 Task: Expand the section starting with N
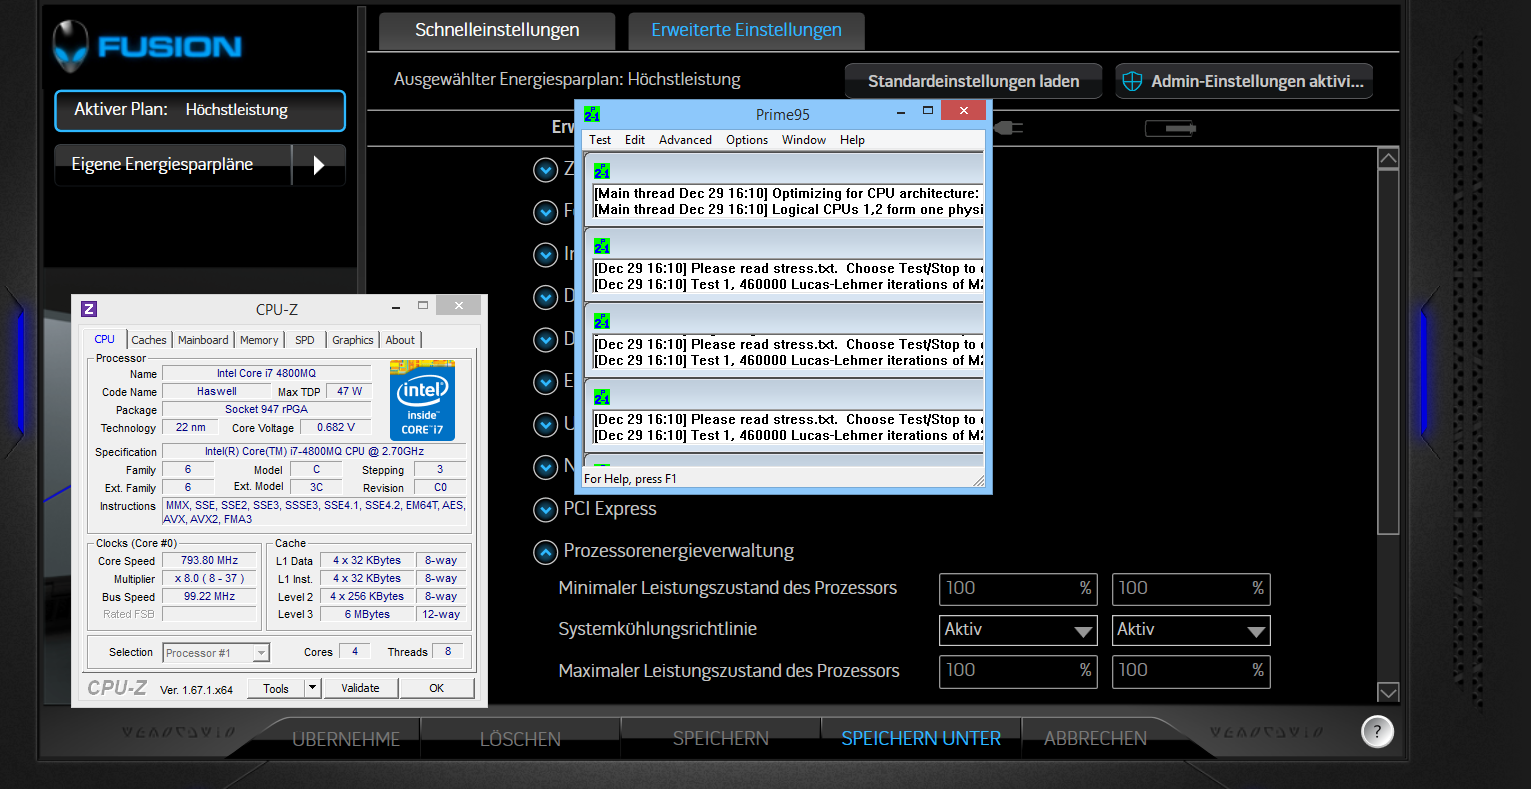[545, 467]
